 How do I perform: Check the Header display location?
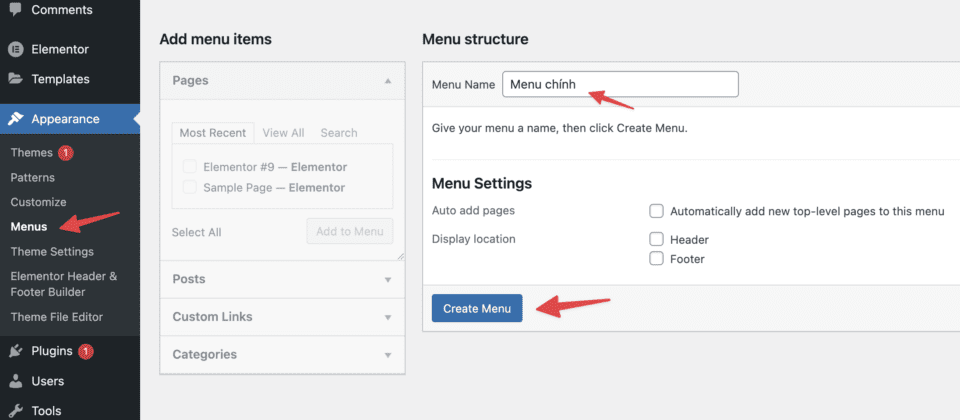656,239
